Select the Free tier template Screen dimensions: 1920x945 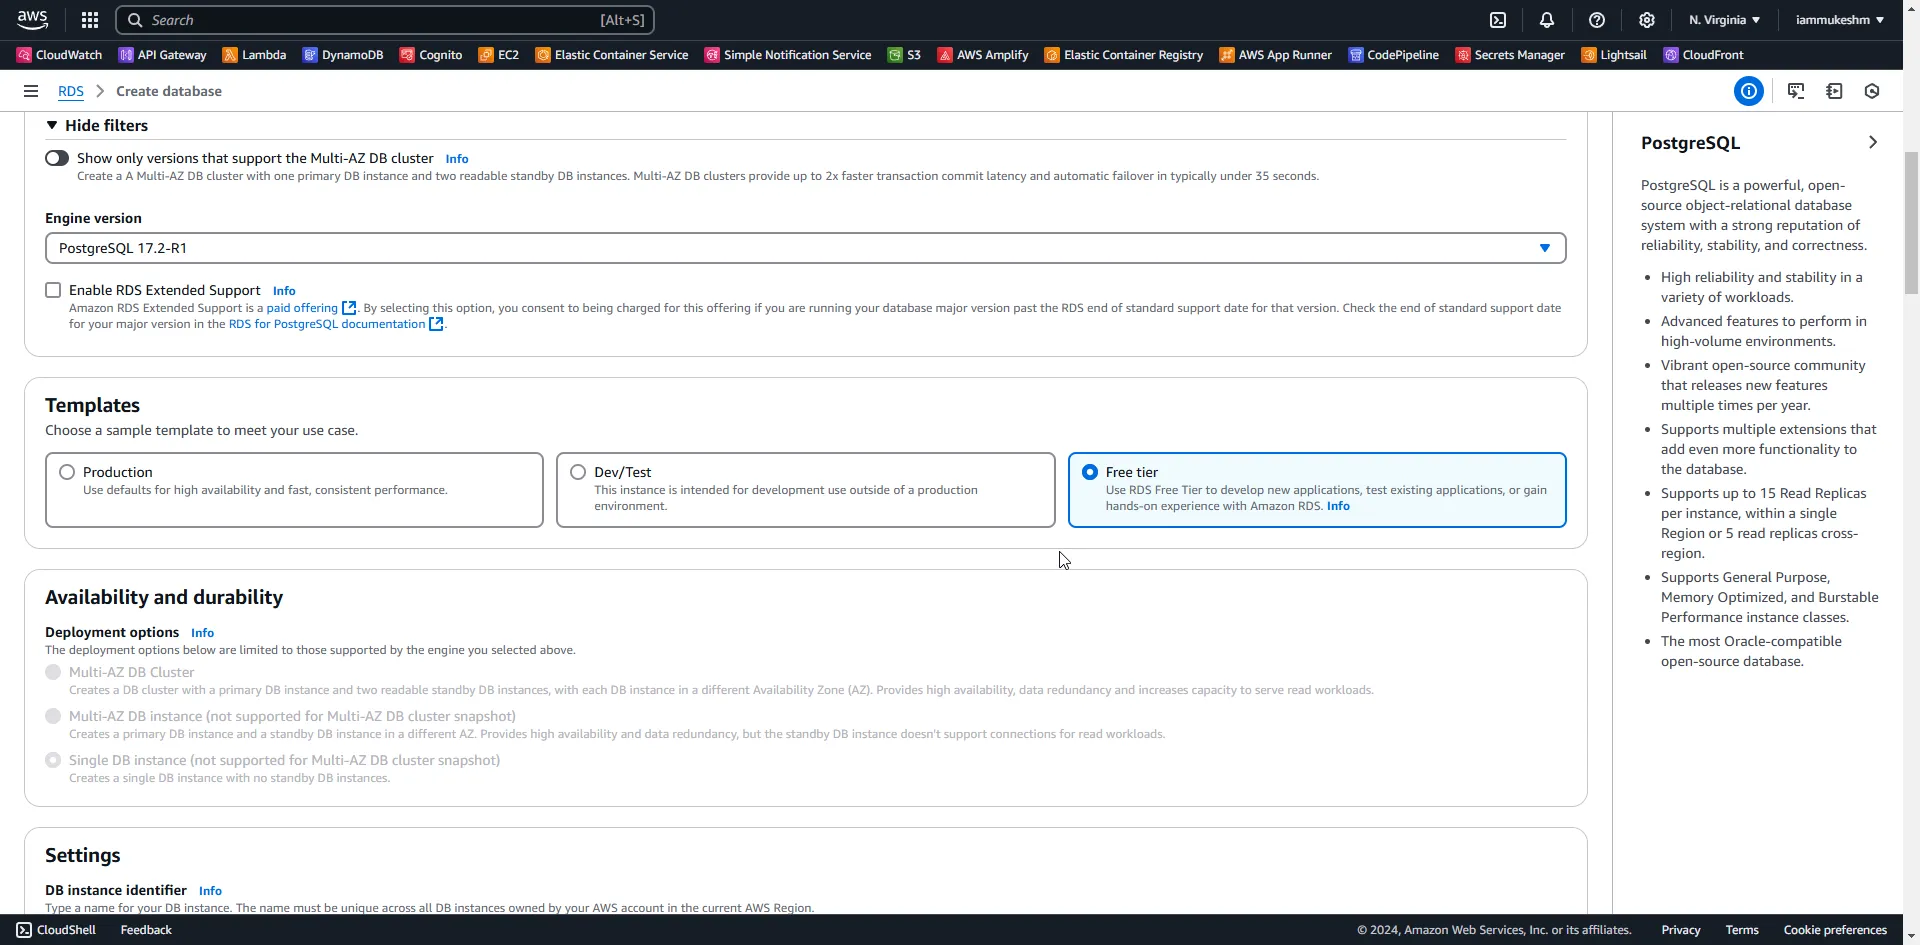(x=1089, y=471)
